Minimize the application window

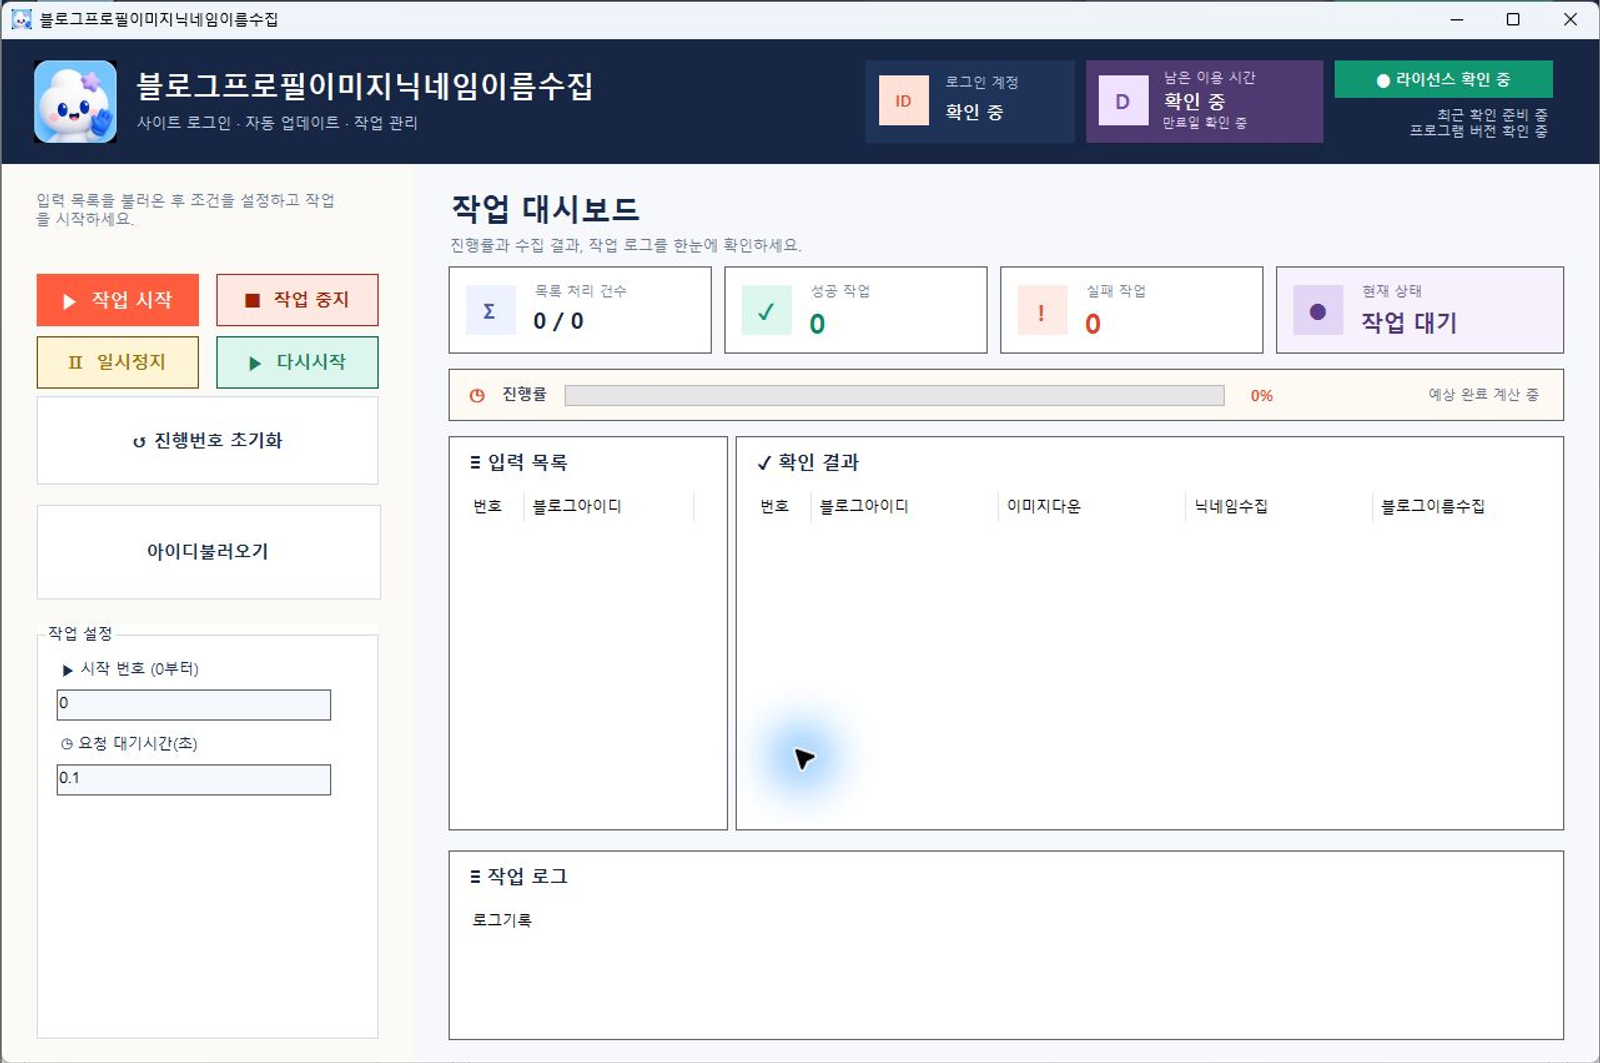[x=1456, y=19]
